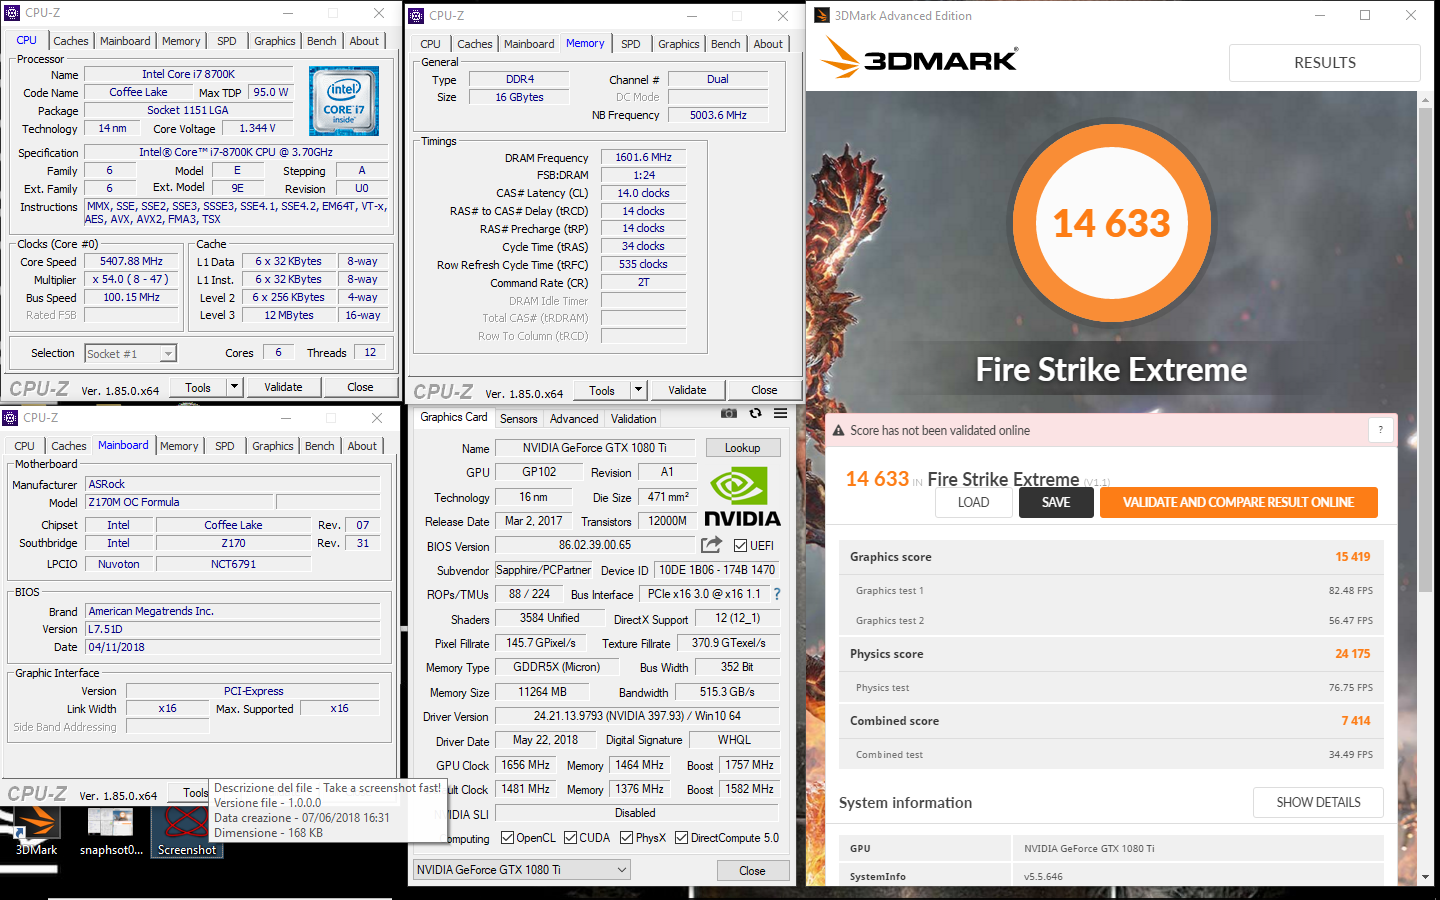Open the Sensors tab in GPU-Z
This screenshot has width=1440, height=900.
[x=519, y=419]
